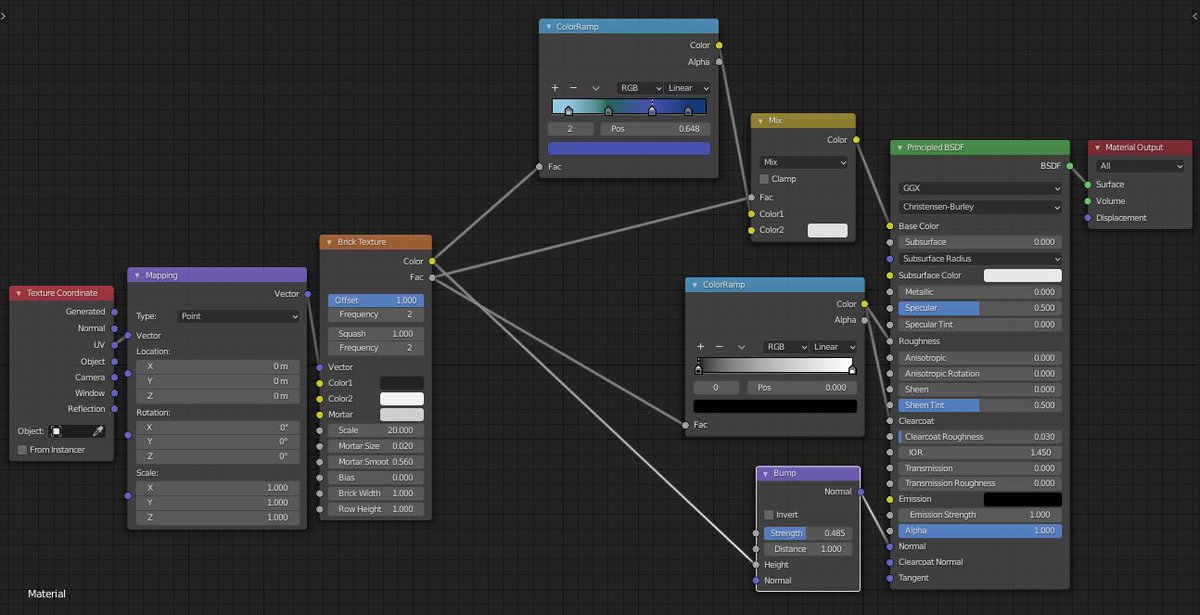Collapse the Bump node
Image resolution: width=1200 pixels, height=615 pixels.
point(765,474)
